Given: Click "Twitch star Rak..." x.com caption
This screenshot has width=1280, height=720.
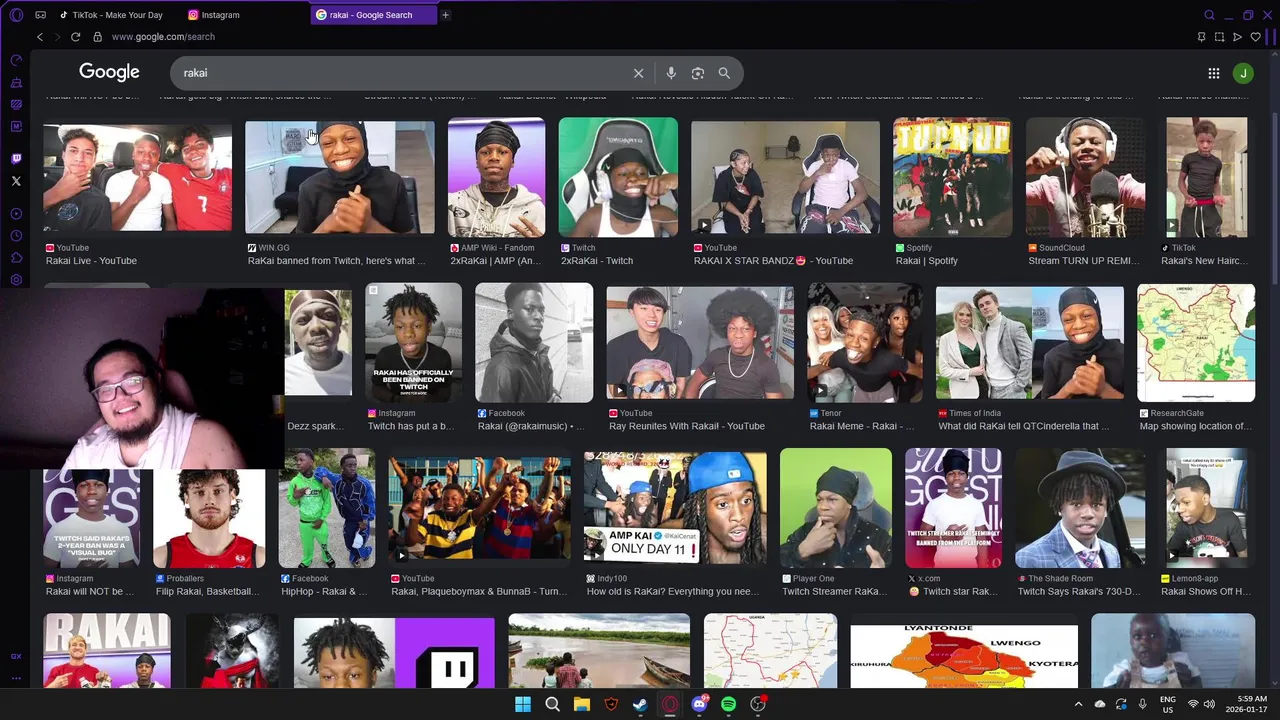Looking at the screenshot, I should pos(953,592).
